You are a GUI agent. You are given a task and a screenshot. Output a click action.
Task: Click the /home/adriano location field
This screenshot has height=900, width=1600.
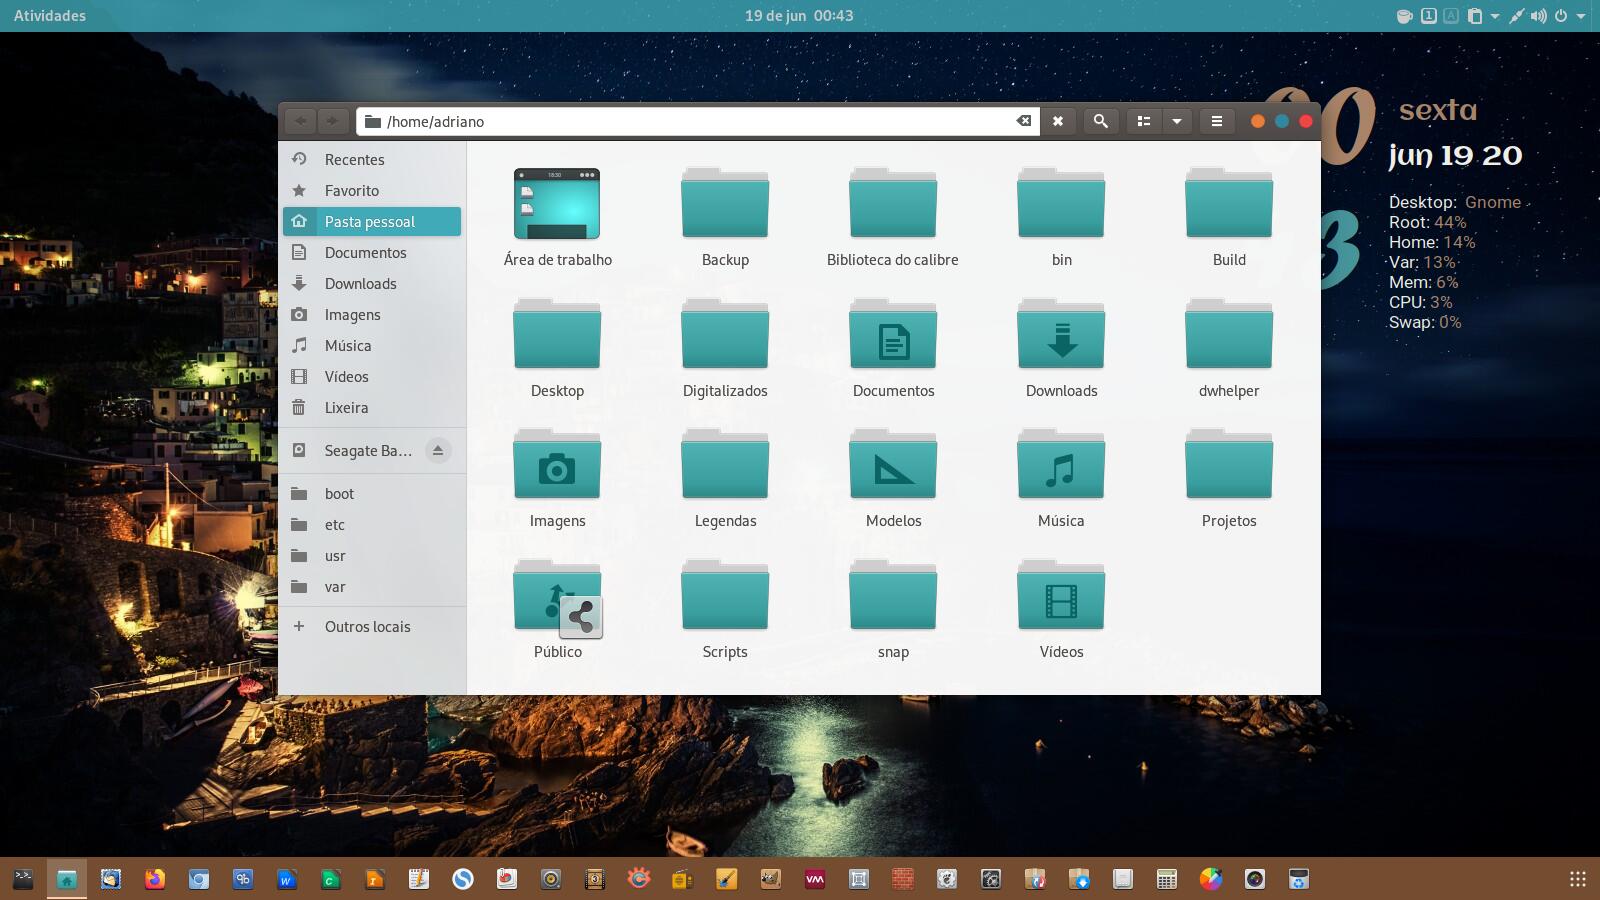pyautogui.click(x=690, y=121)
